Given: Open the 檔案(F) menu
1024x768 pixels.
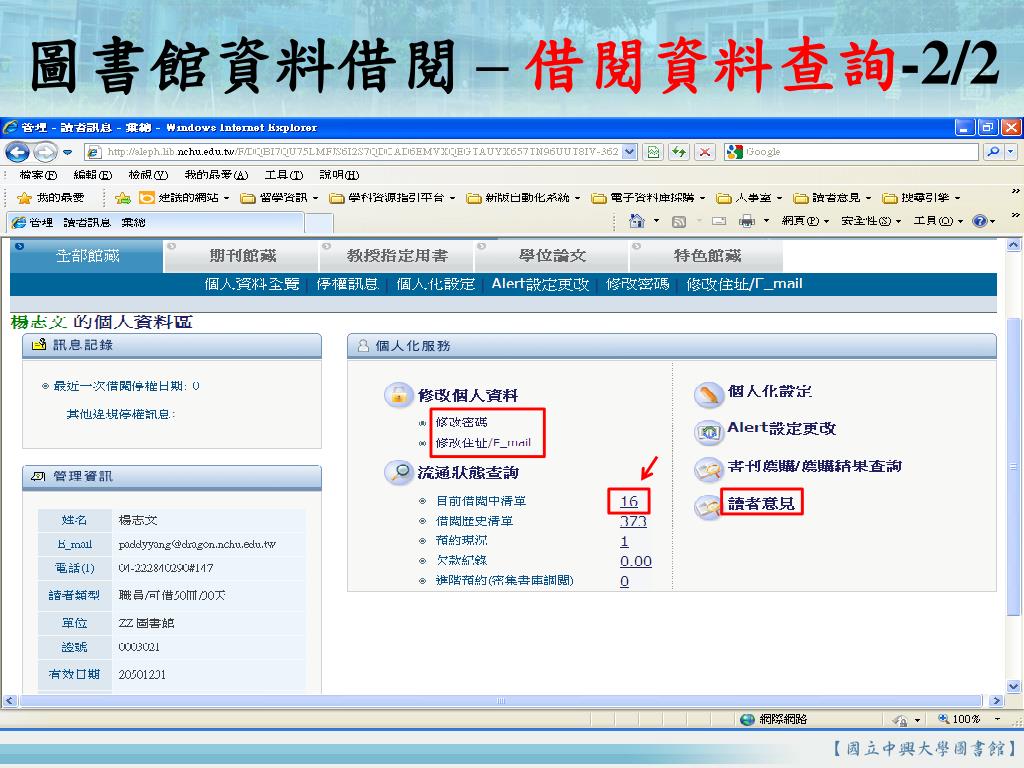Looking at the screenshot, I should 38,175.
